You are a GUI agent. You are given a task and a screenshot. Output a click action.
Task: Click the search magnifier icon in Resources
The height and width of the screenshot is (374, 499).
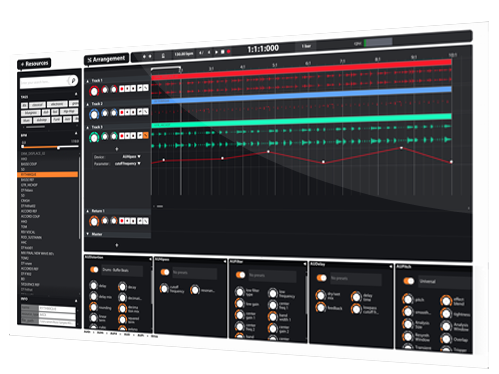(73, 81)
